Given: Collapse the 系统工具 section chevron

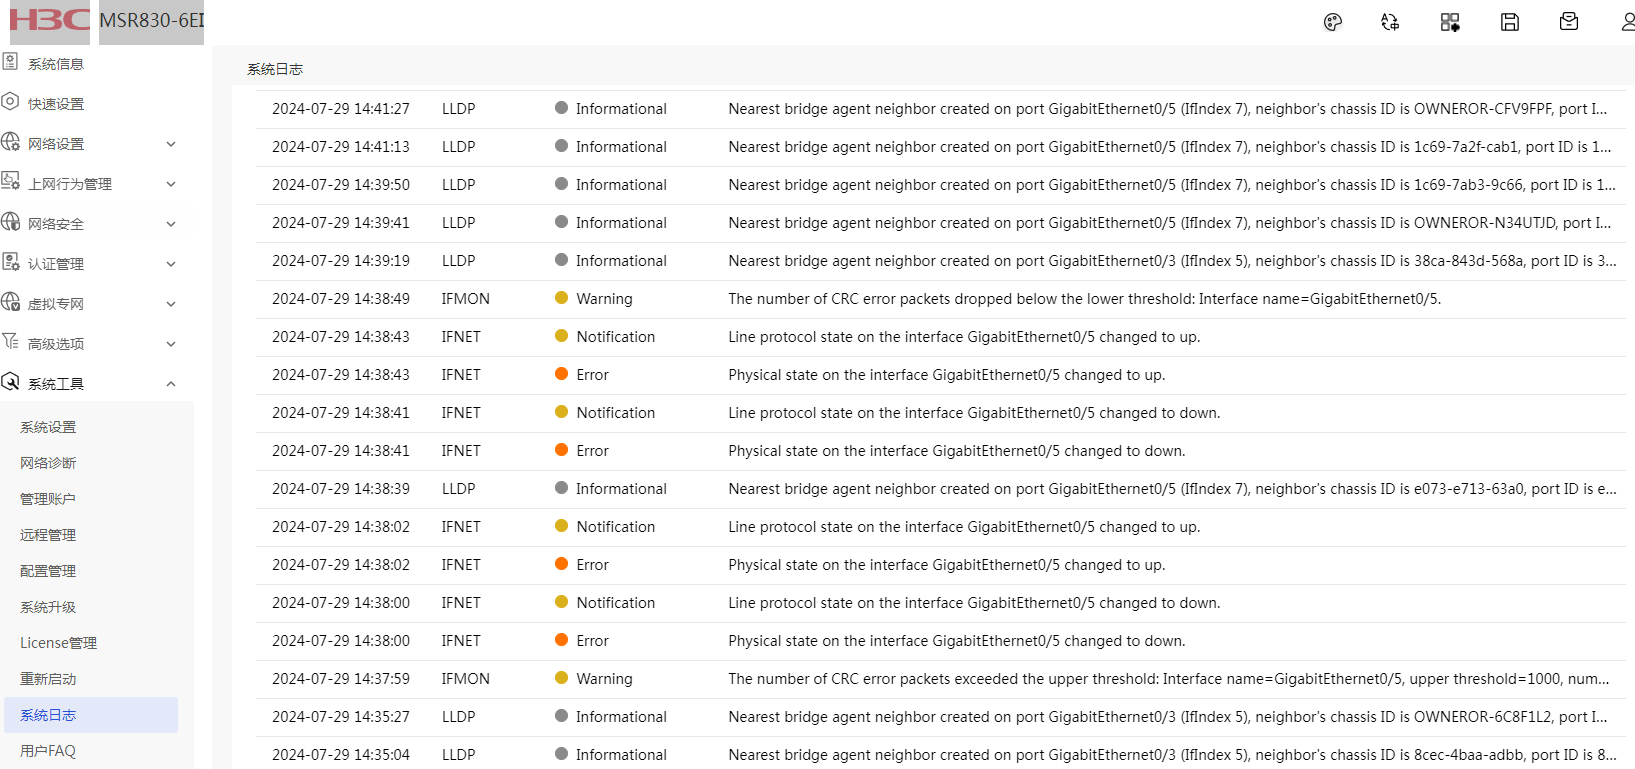Looking at the screenshot, I should pyautogui.click(x=171, y=384).
